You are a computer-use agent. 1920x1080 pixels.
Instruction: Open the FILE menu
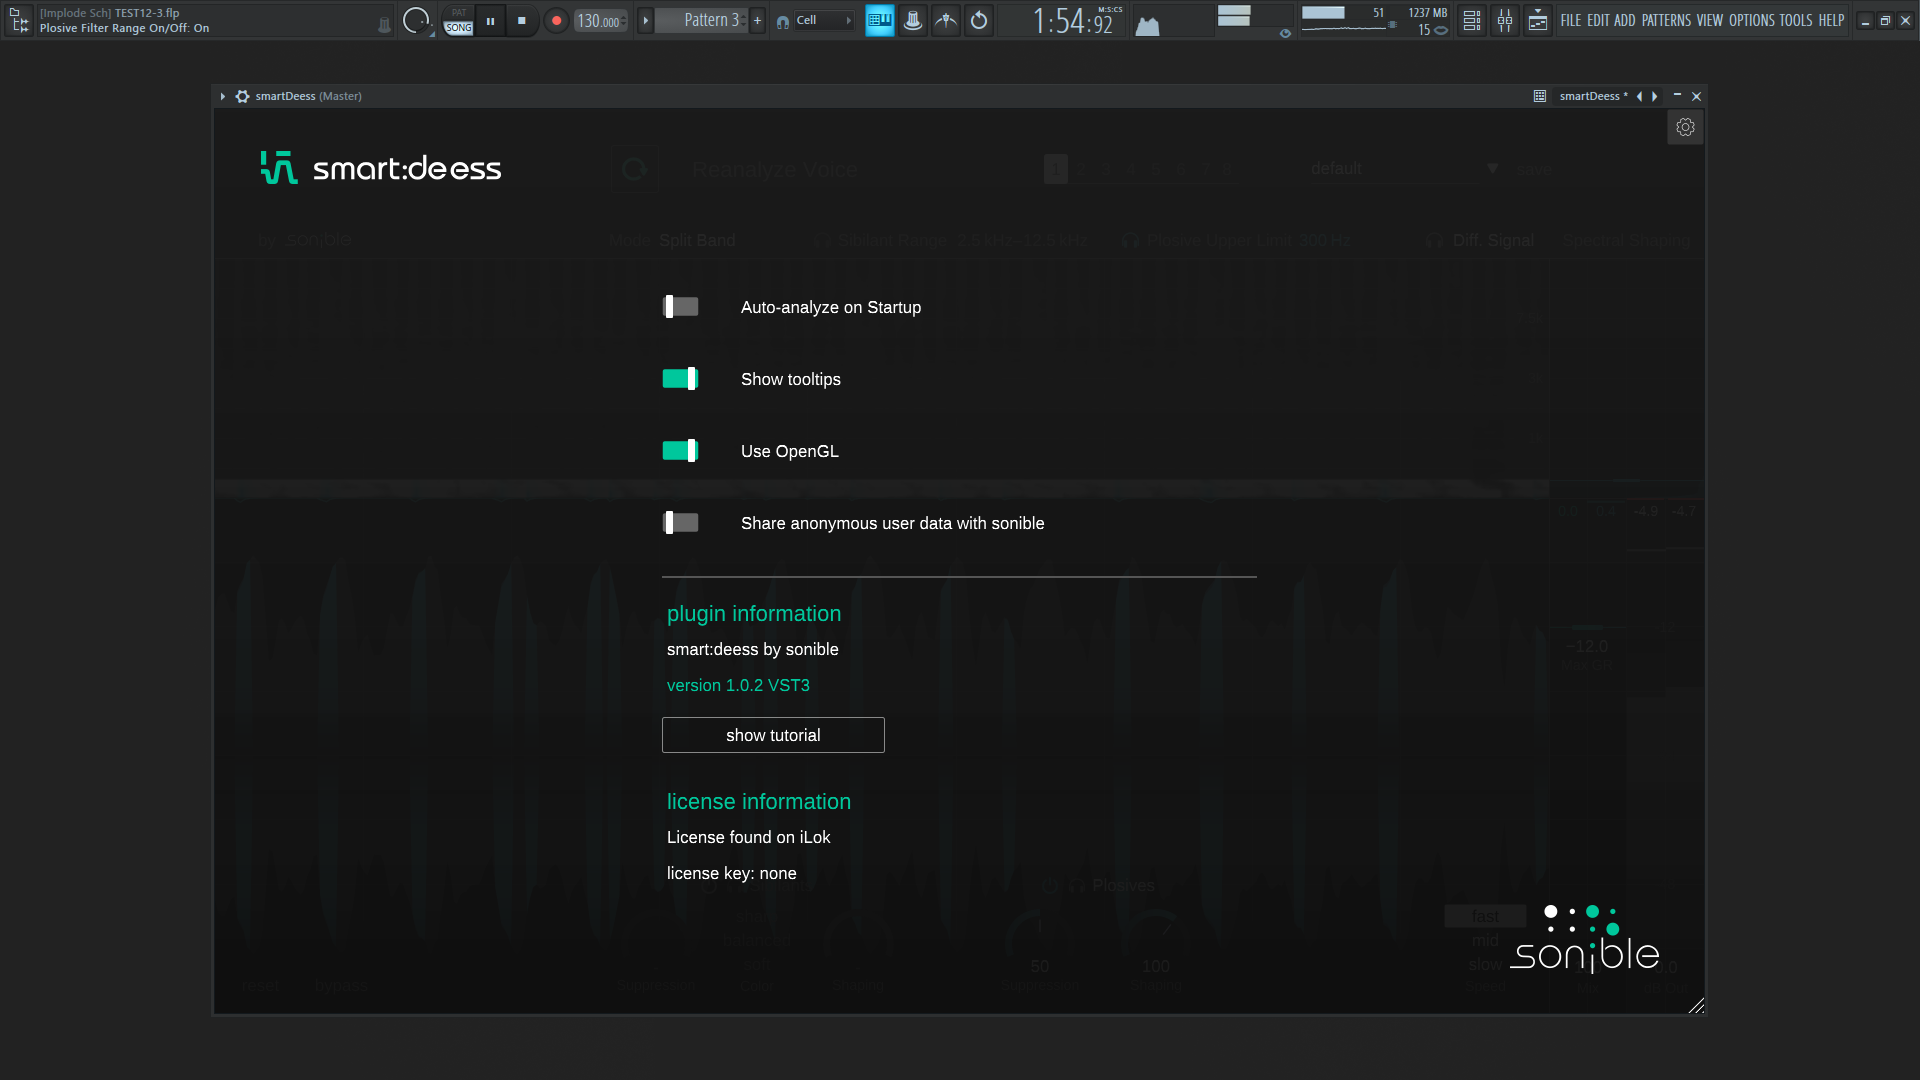[x=1571, y=20]
